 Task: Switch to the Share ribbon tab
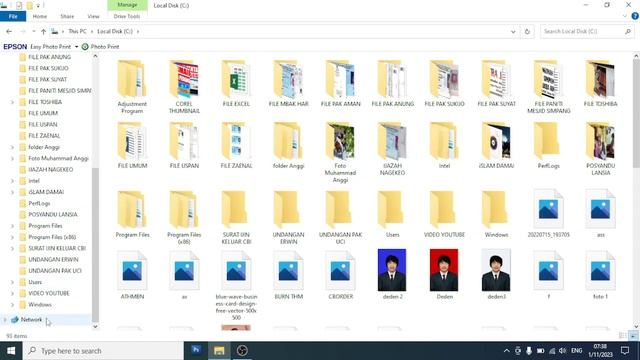click(x=67, y=16)
